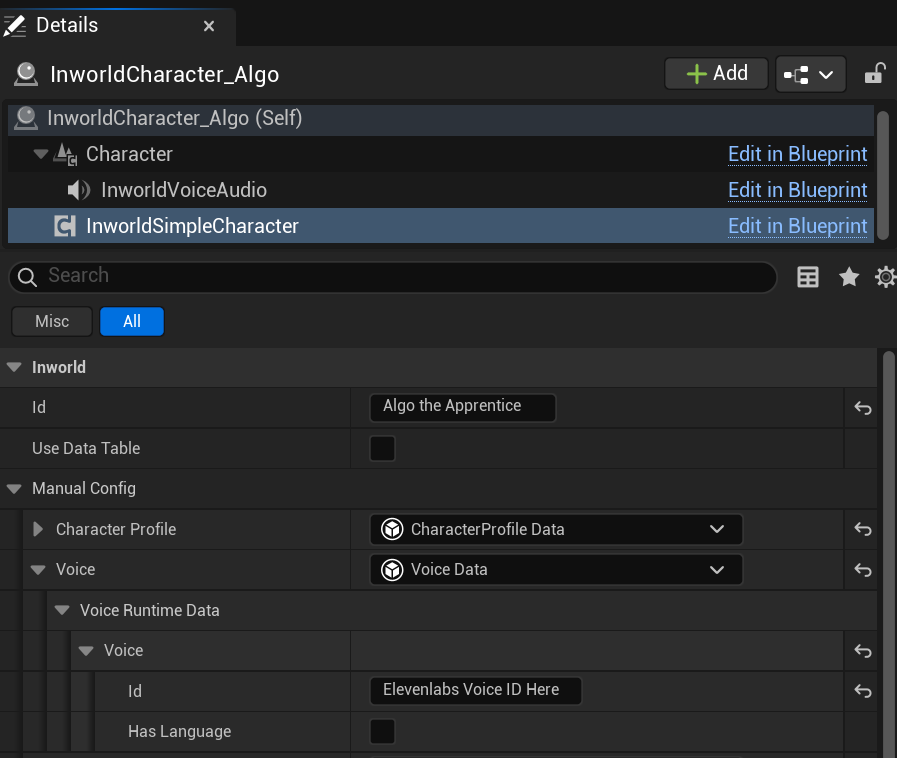Select the All filter toggle

point(131,321)
